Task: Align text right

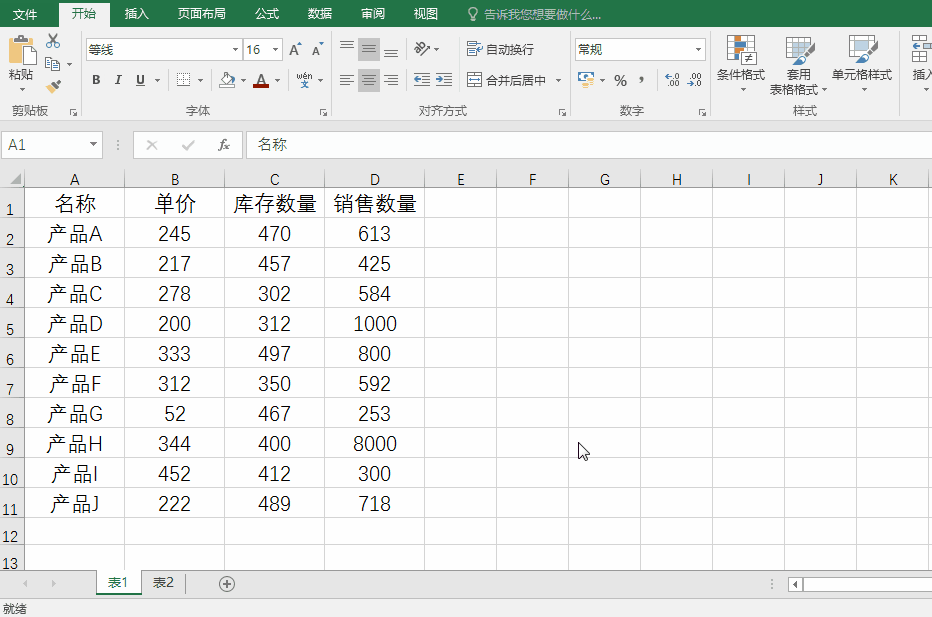Action: point(391,80)
